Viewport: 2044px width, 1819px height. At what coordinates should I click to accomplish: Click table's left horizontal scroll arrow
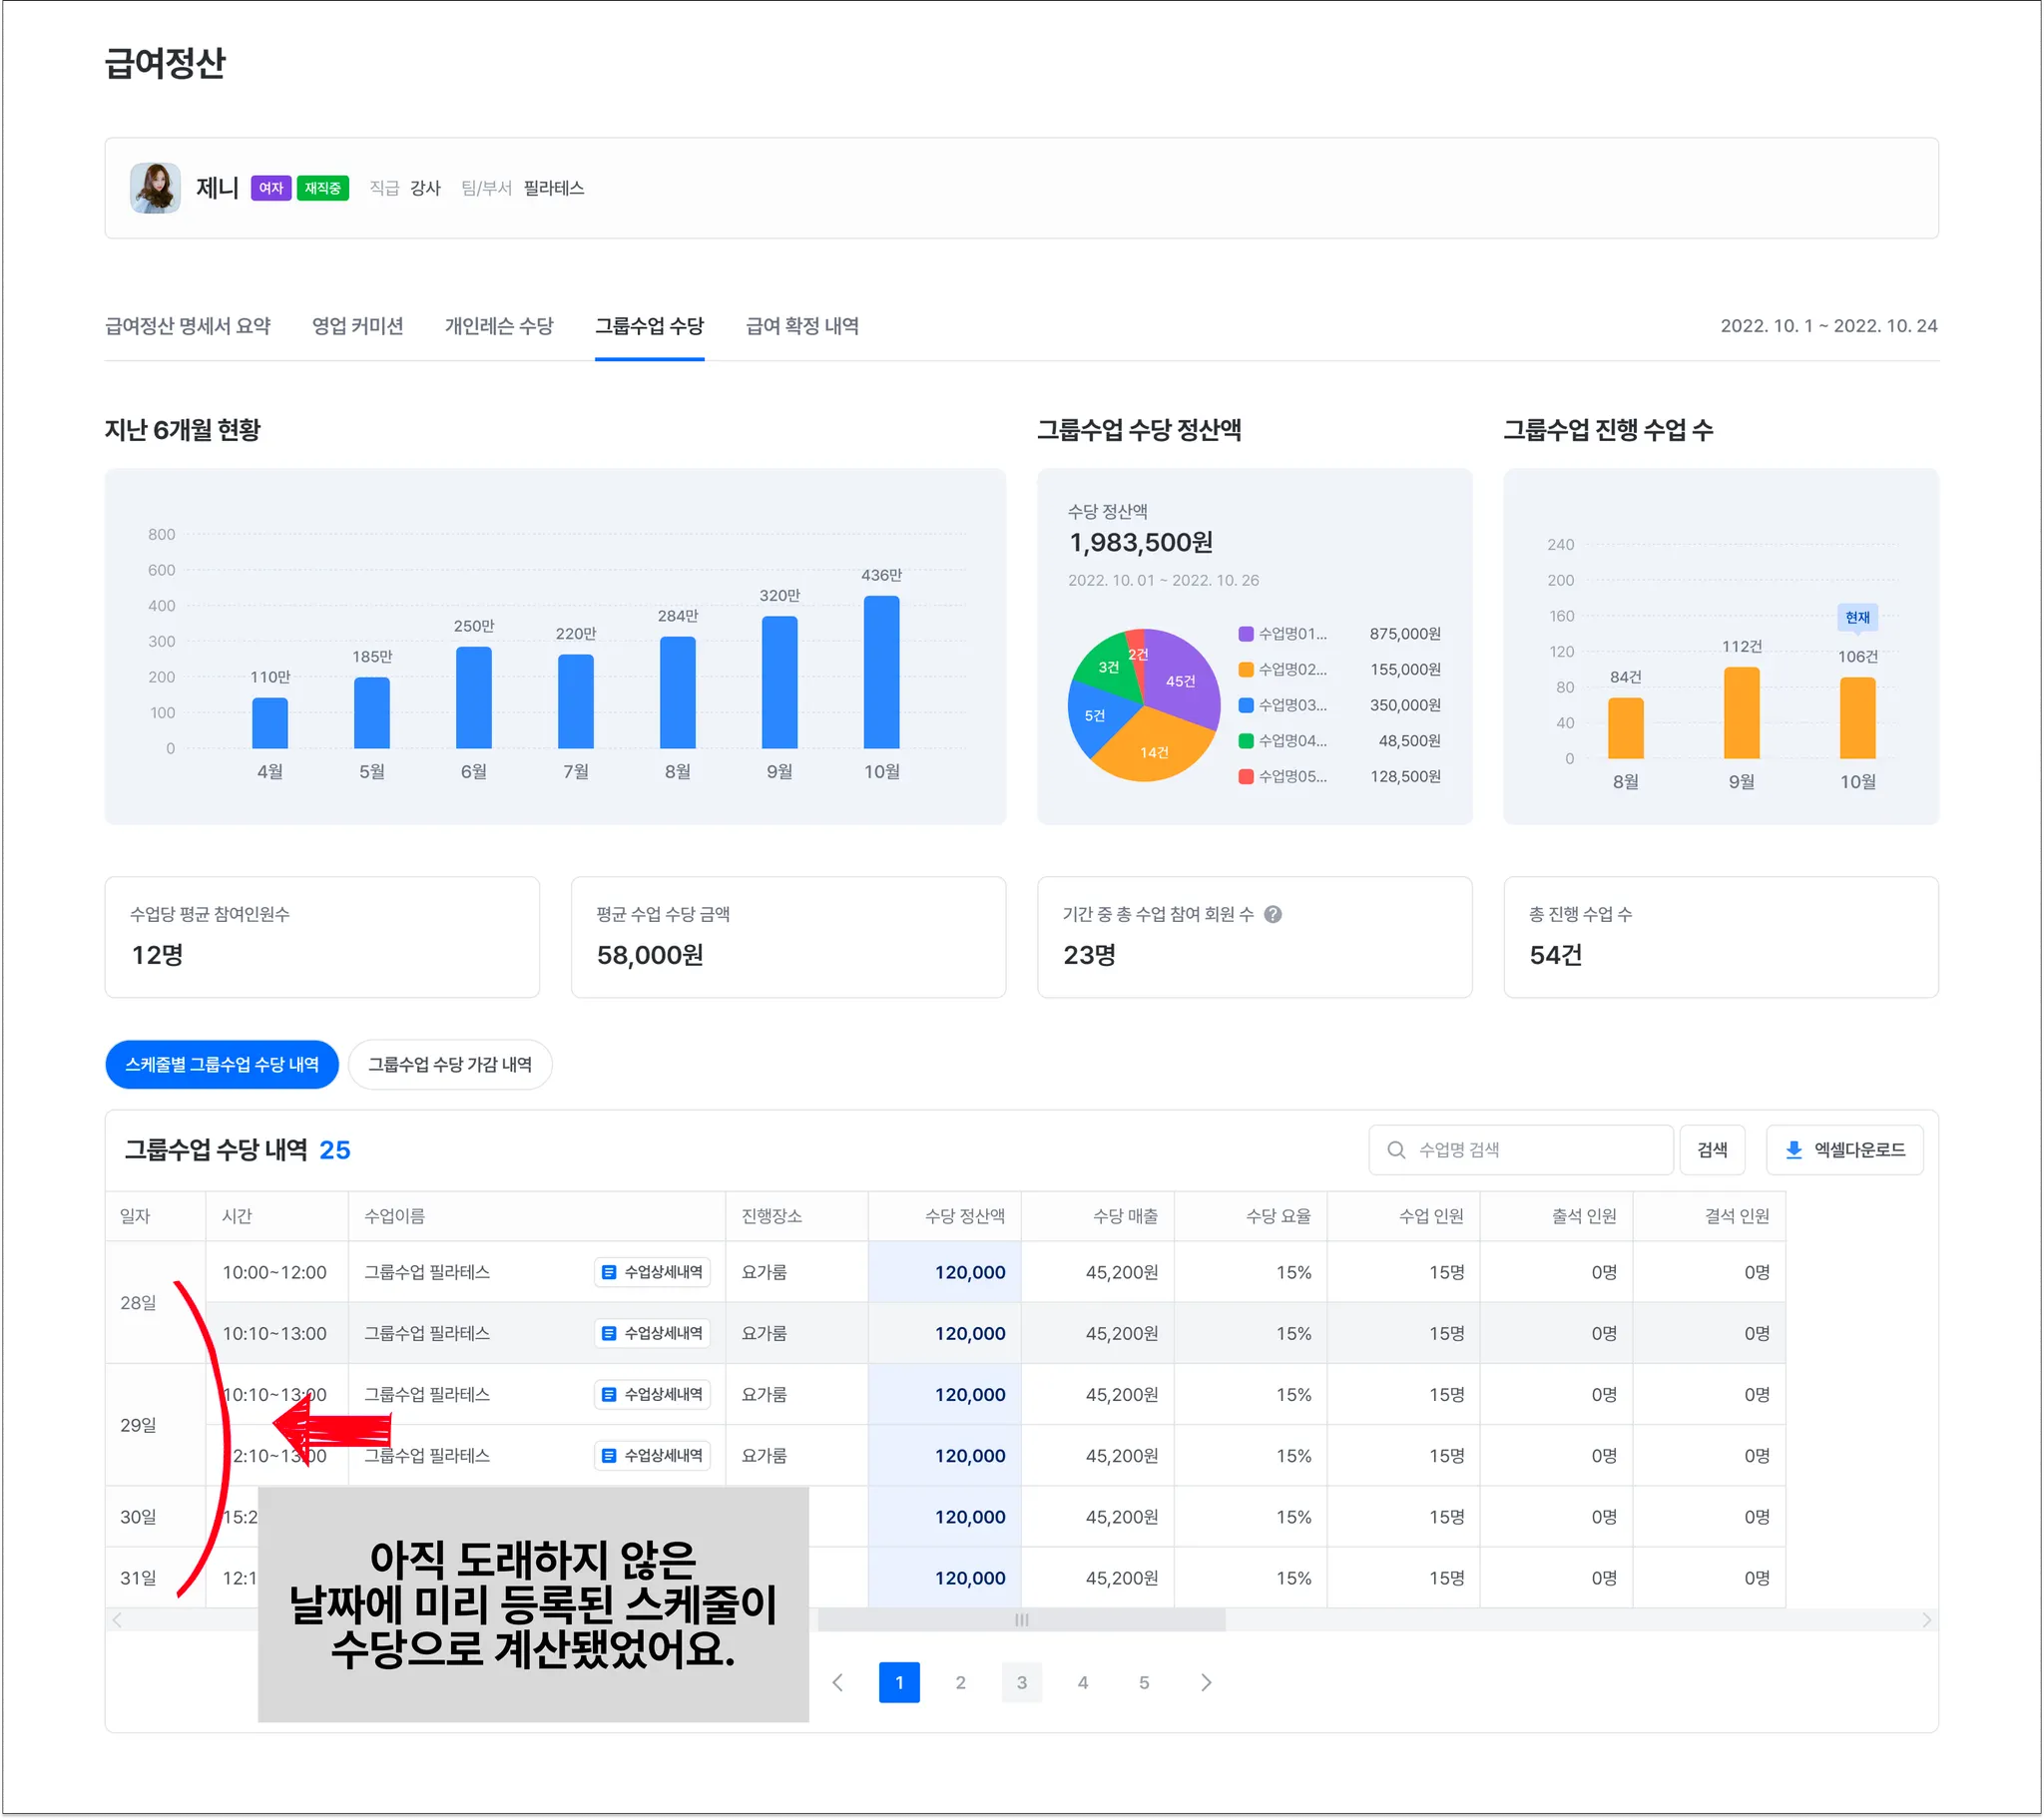[117, 1620]
